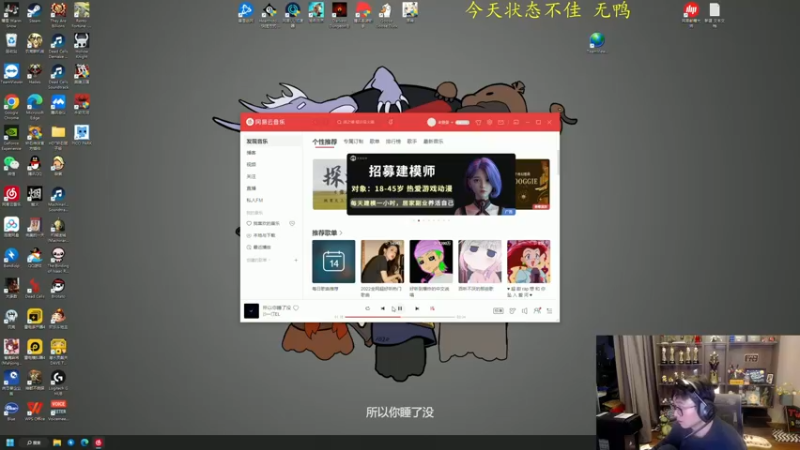Switch to mini player mode icon
Image resolution: width=800 pixels, height=450 pixels.
coord(516,122)
